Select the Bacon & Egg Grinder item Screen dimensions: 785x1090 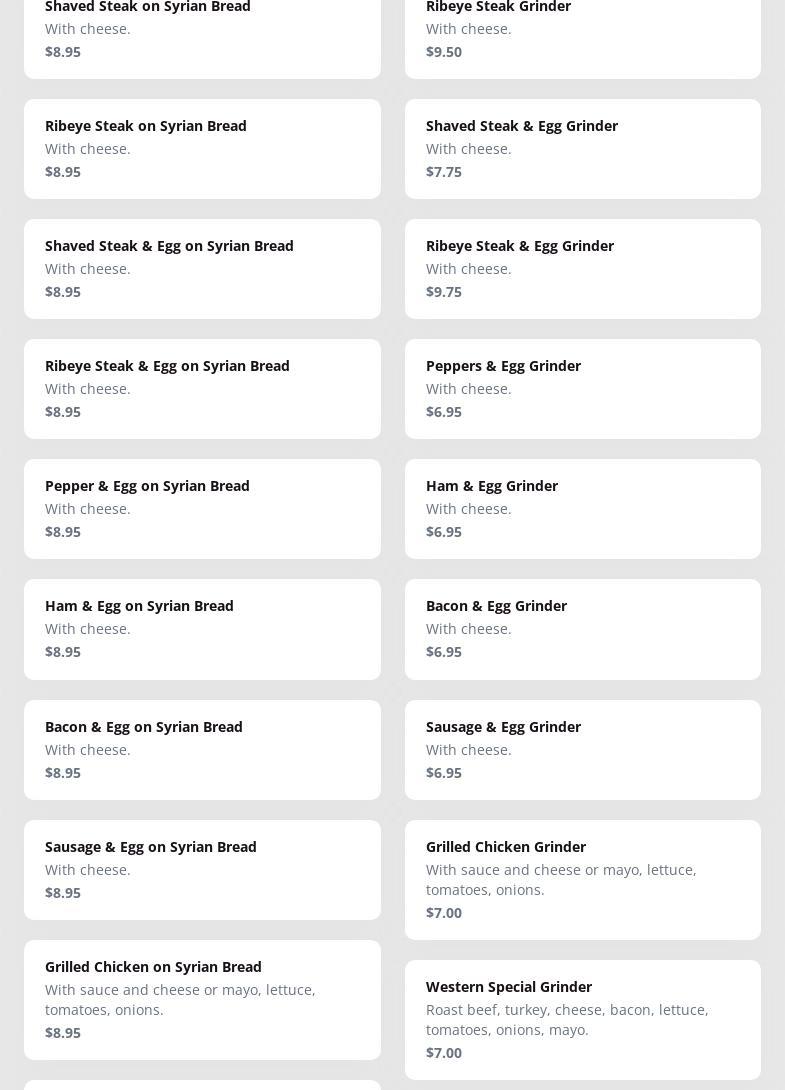(x=582, y=628)
